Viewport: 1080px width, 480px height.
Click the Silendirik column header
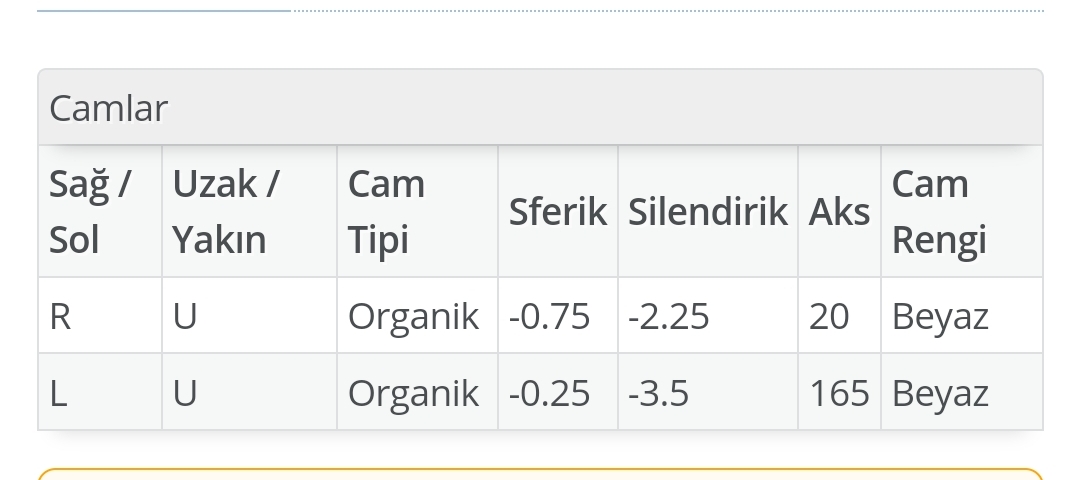click(x=708, y=211)
